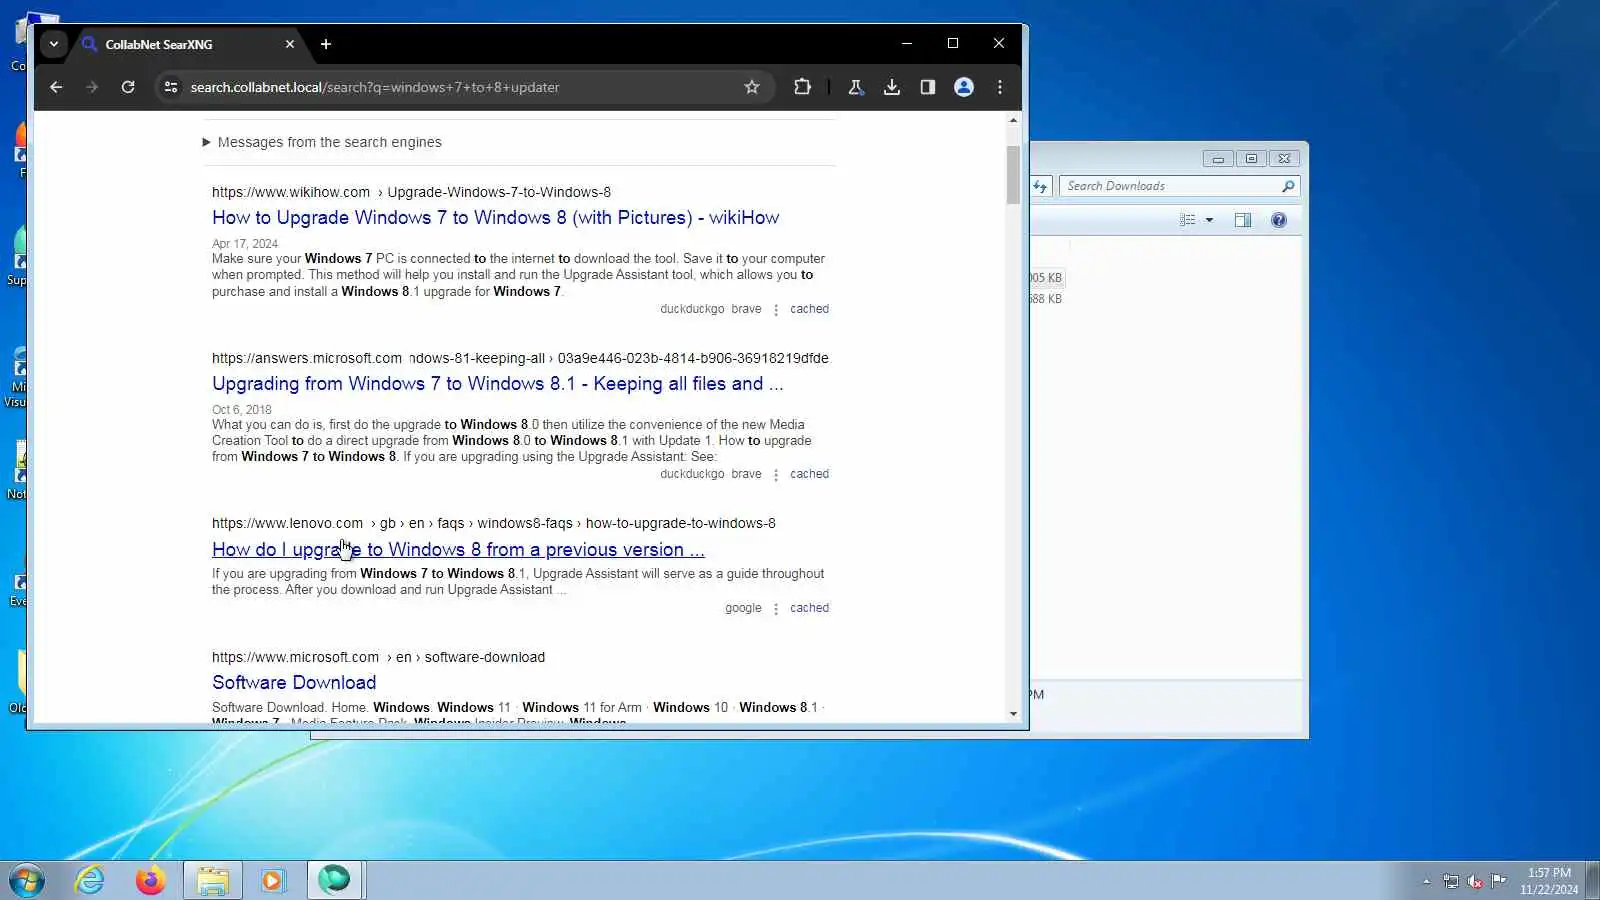Viewport: 1600px width, 900px height.
Task: Expand Messages from the search engines
Action: tap(322, 142)
